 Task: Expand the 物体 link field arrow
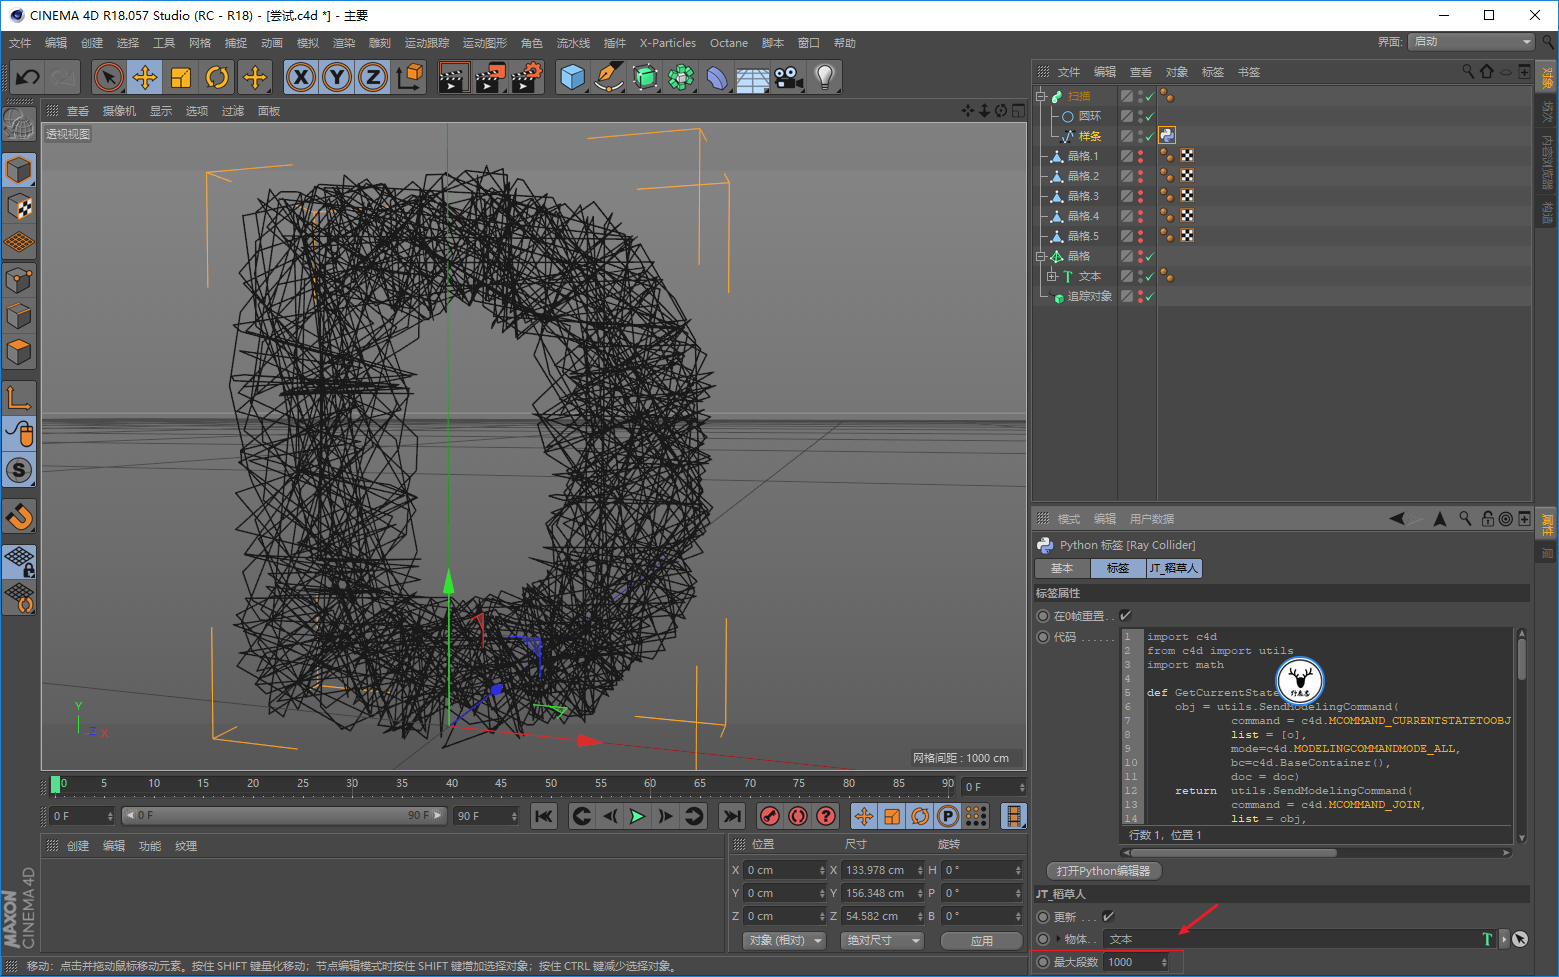point(1058,939)
